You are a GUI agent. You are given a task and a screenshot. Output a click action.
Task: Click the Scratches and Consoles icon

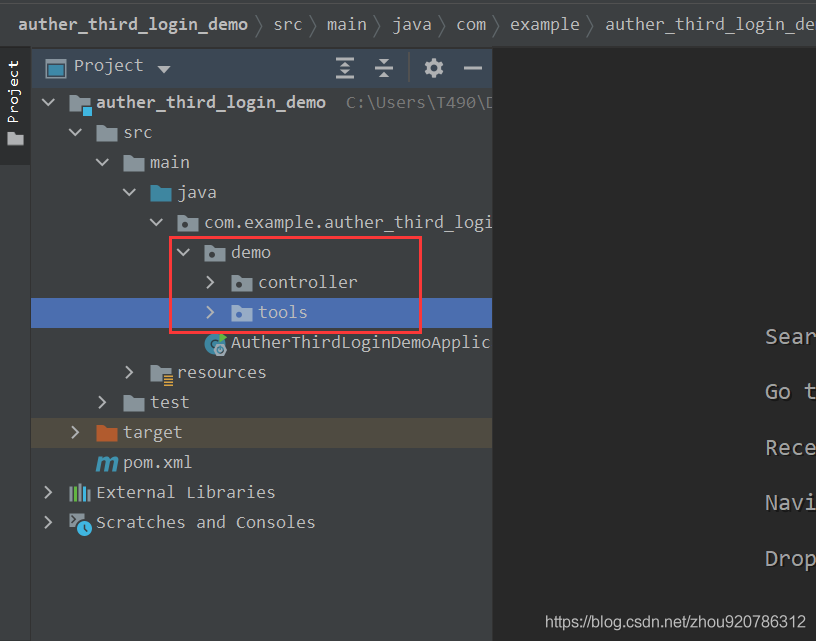point(81,524)
